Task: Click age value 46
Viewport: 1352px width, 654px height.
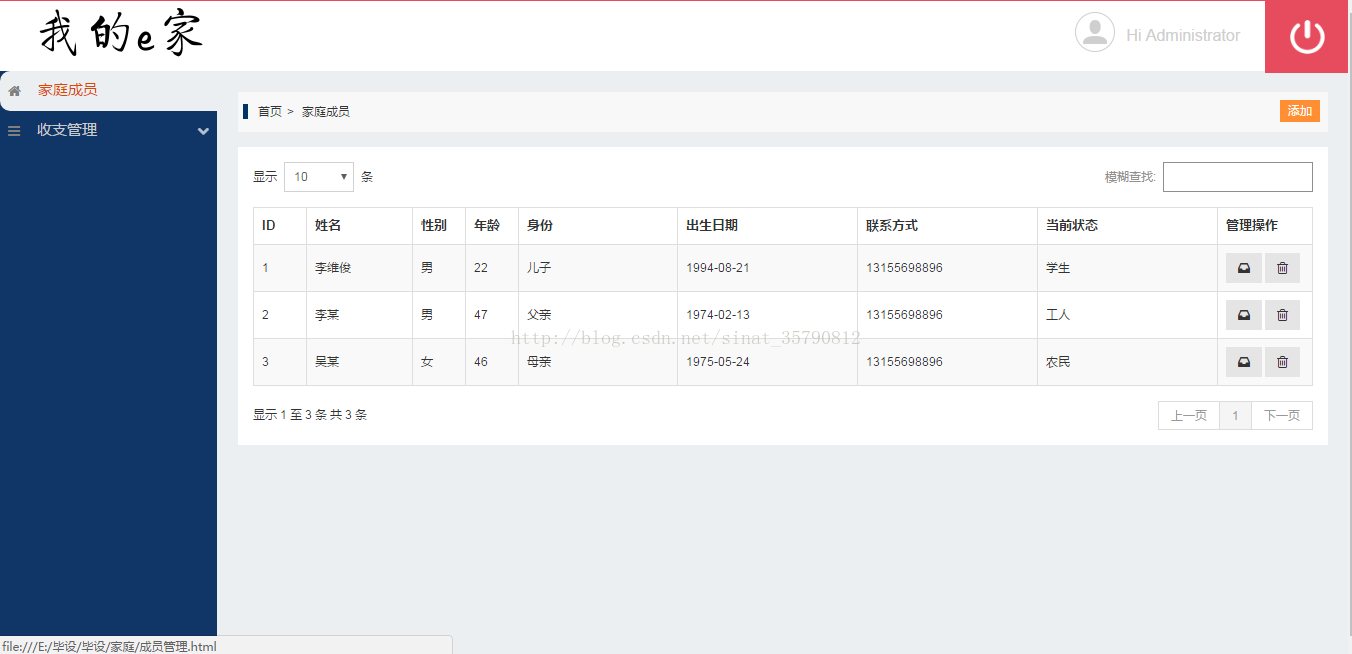Action: click(x=481, y=362)
